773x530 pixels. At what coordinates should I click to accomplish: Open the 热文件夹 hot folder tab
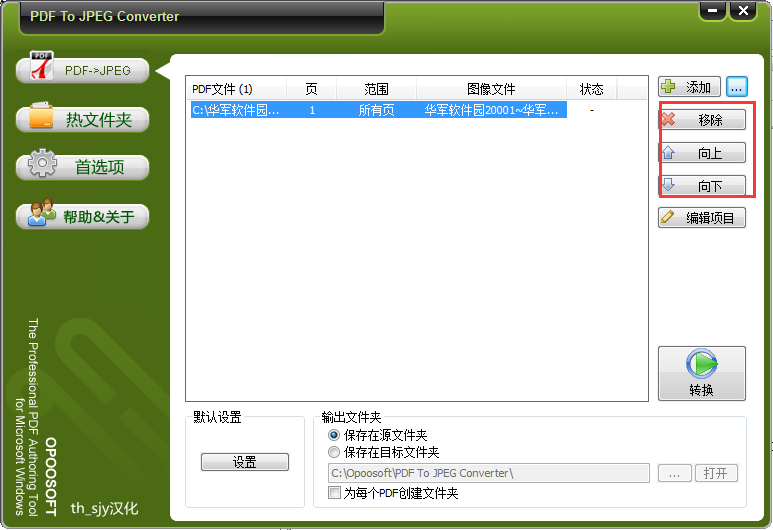click(82, 119)
